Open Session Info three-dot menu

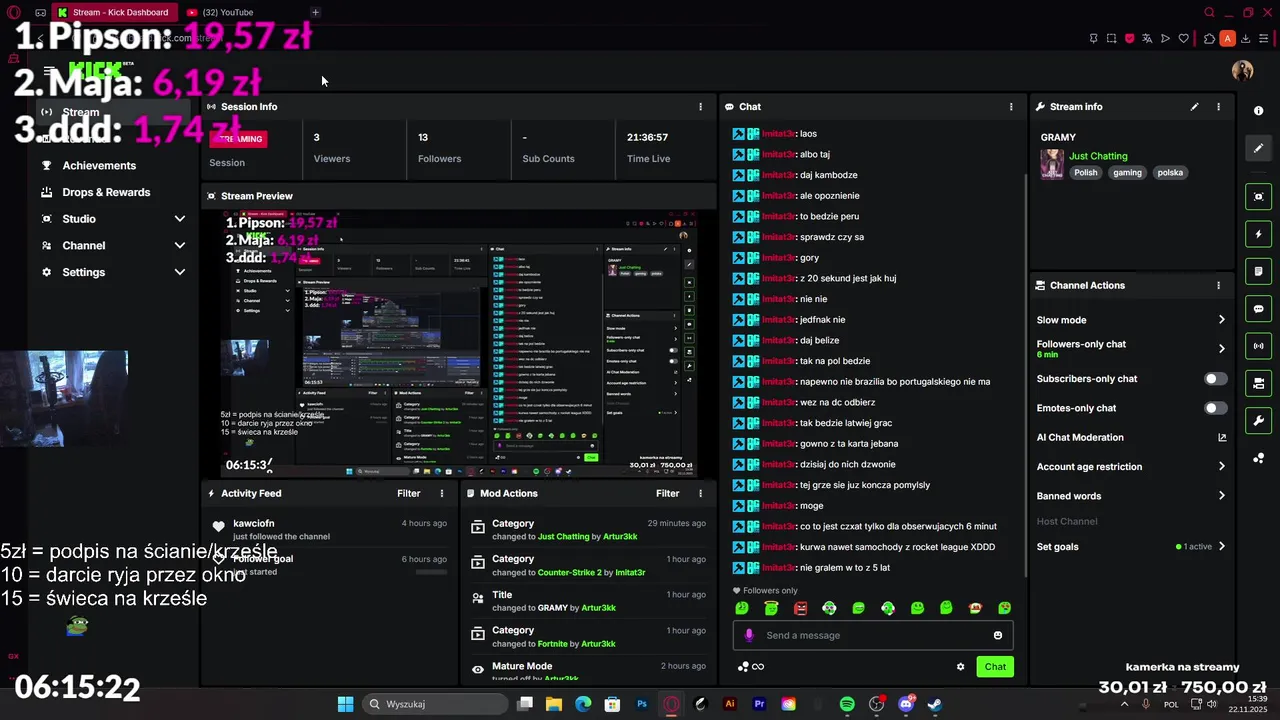(700, 106)
